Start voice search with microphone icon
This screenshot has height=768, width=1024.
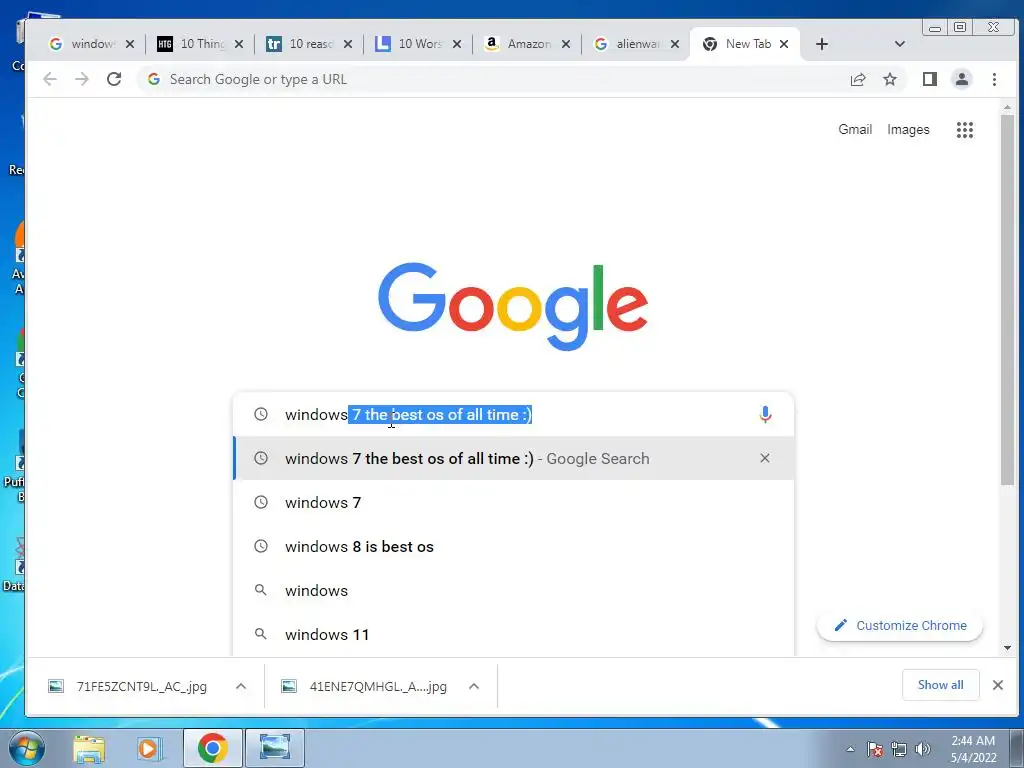pyautogui.click(x=765, y=414)
